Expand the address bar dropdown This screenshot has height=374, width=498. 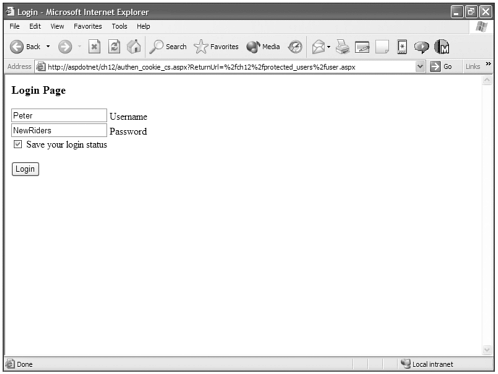[420, 67]
